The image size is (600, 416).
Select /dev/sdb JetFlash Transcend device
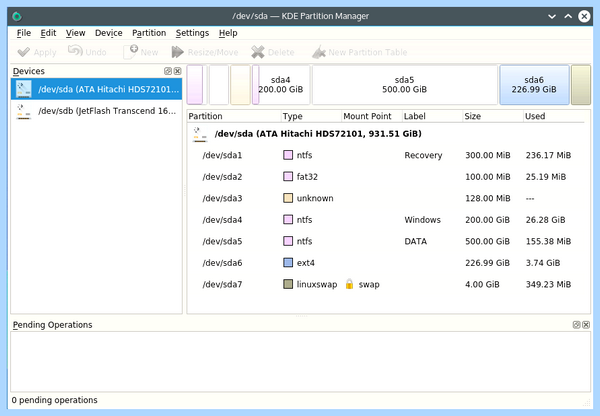pyautogui.click(x=96, y=111)
